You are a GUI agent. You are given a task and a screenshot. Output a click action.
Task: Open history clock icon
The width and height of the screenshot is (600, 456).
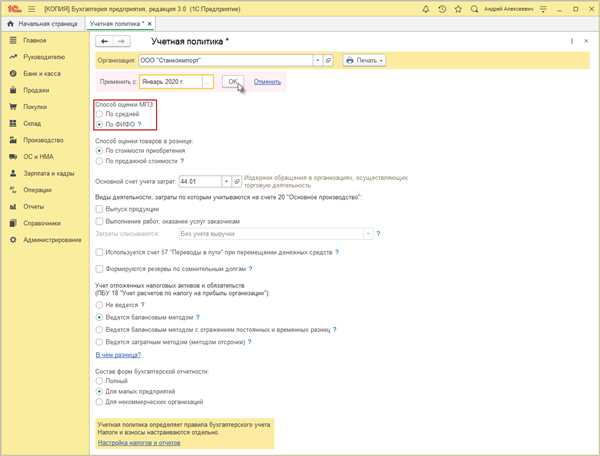[x=442, y=9]
